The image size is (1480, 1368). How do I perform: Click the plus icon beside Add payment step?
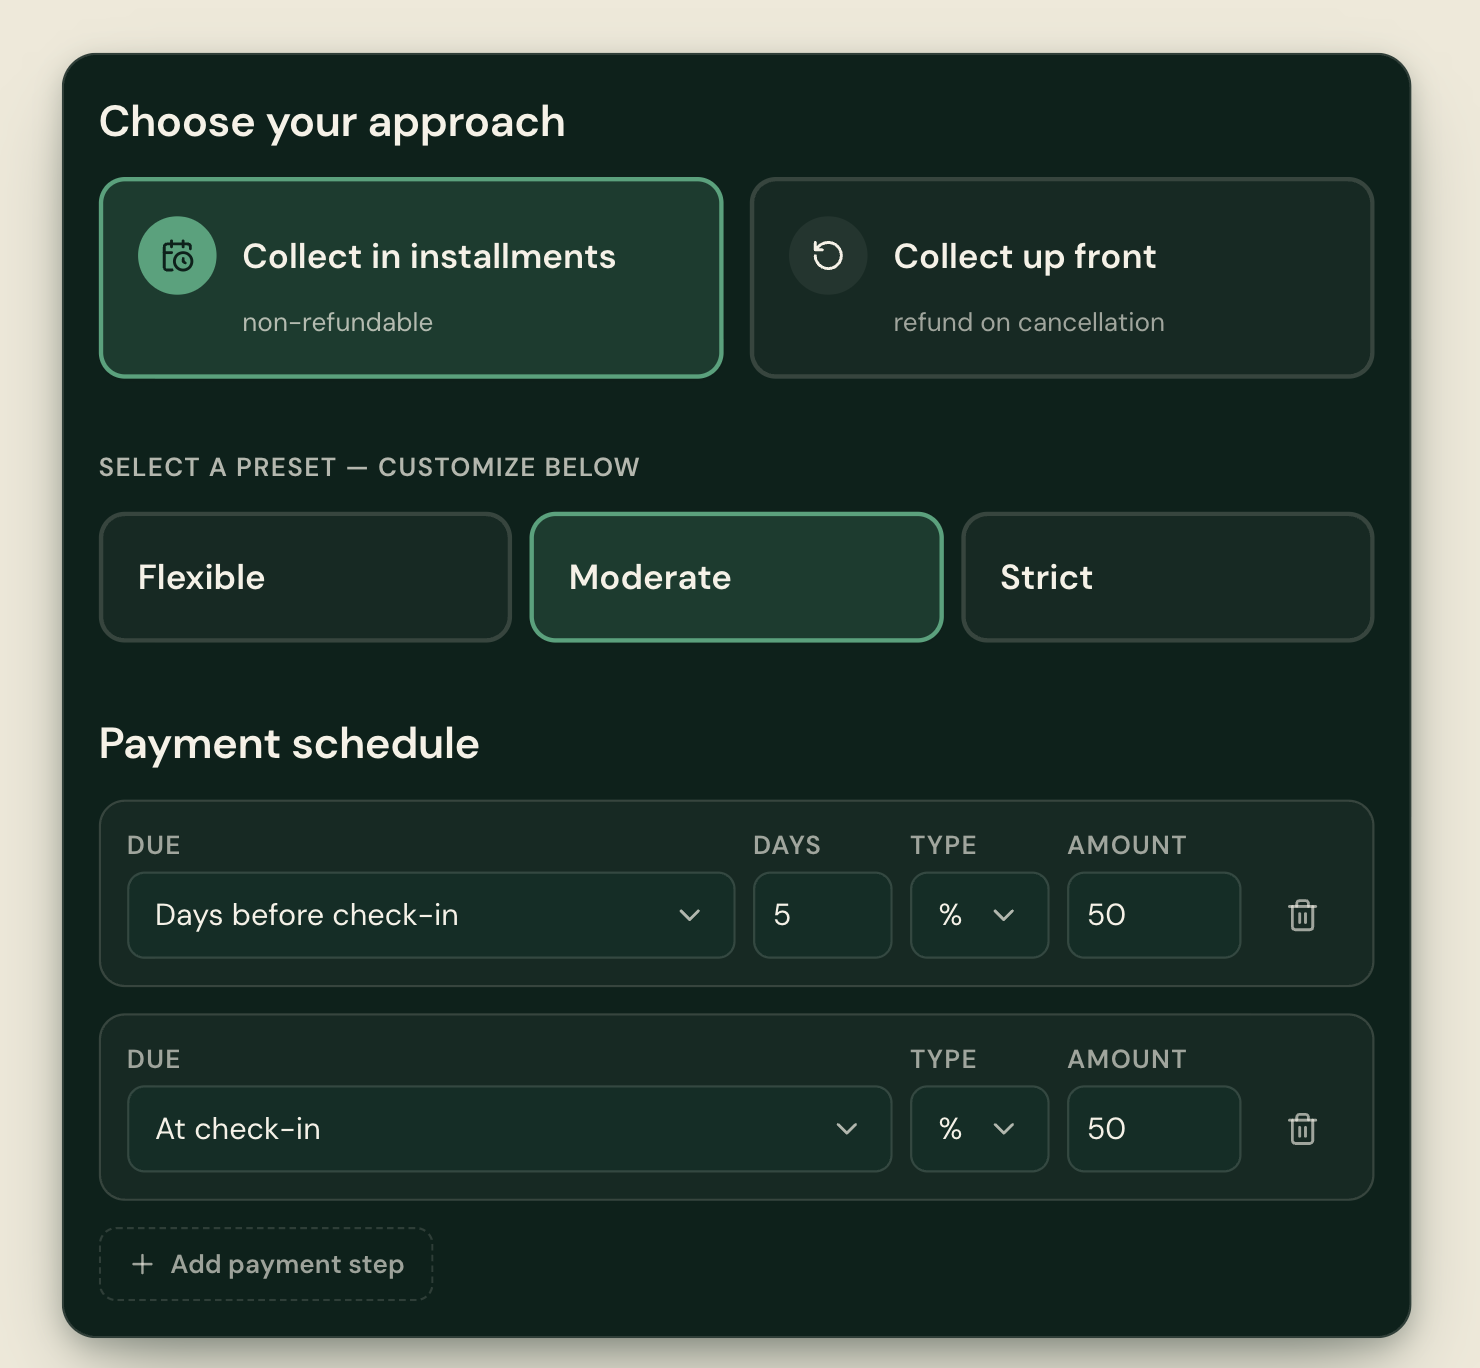tap(143, 1264)
